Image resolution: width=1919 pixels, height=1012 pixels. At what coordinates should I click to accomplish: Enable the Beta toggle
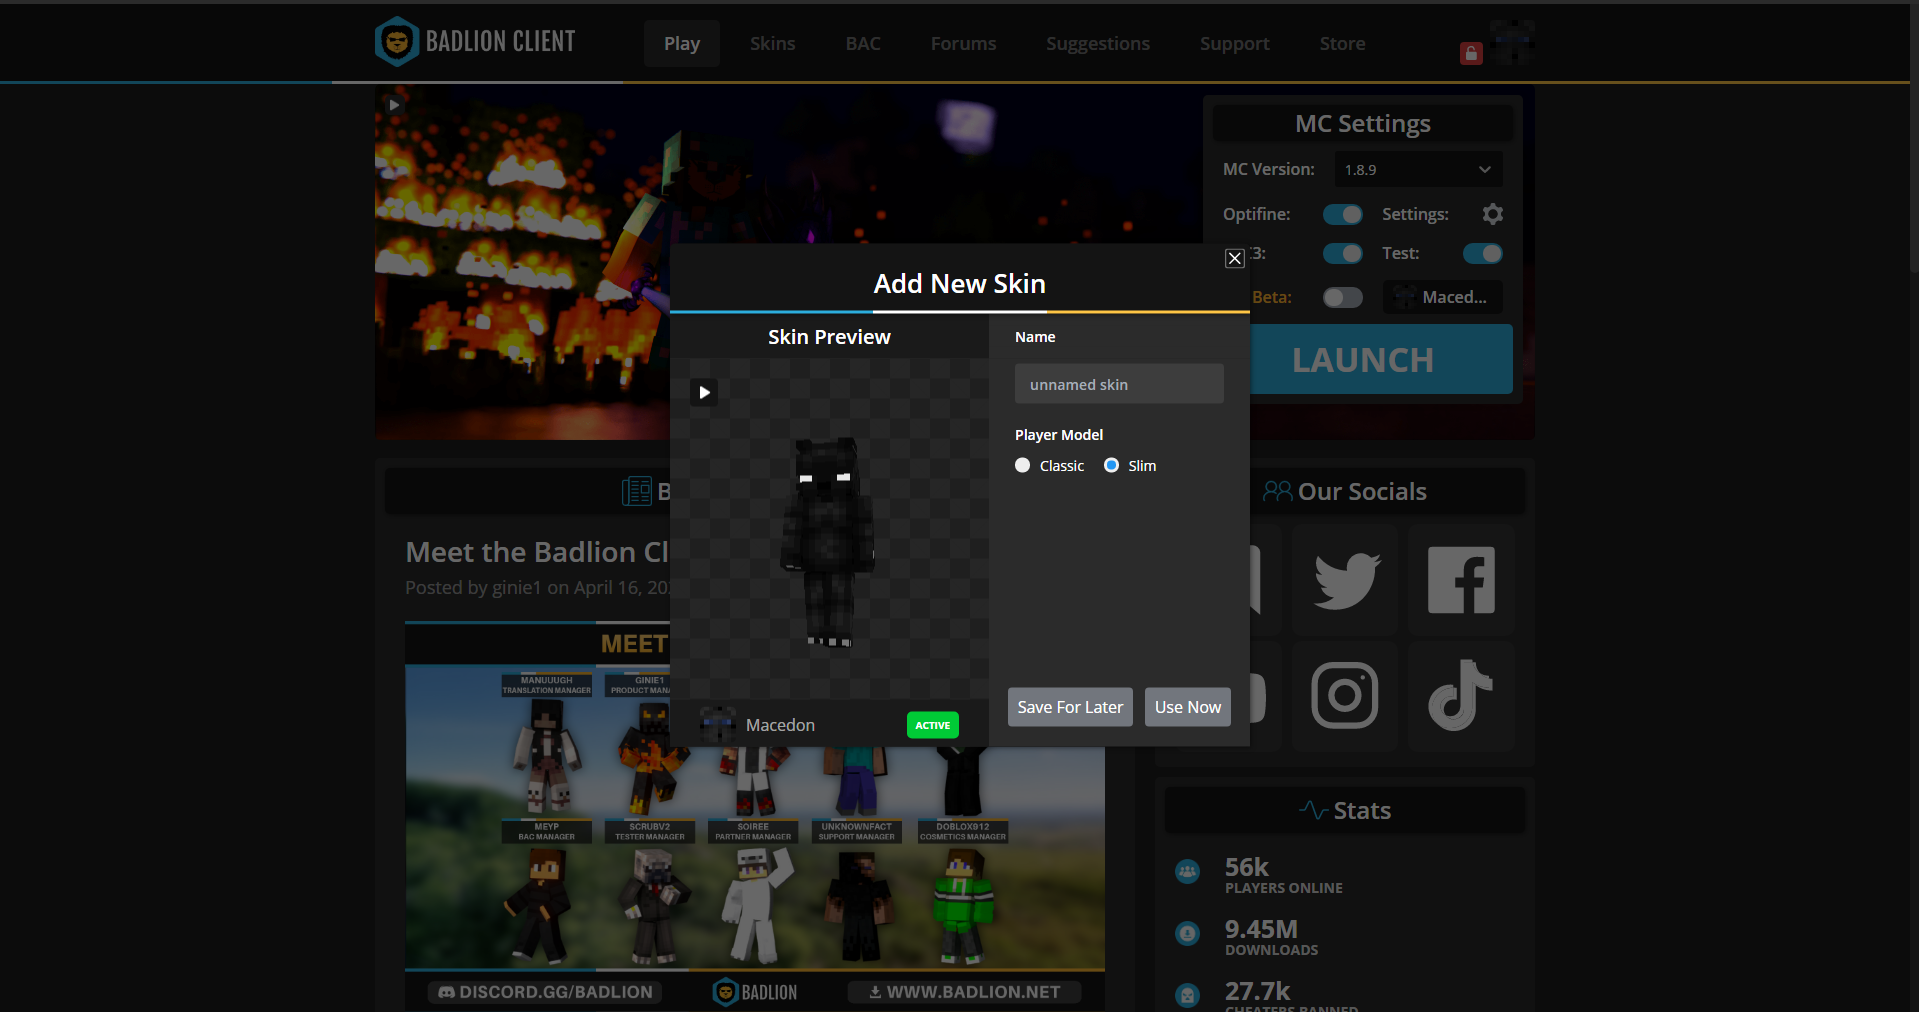coord(1342,297)
